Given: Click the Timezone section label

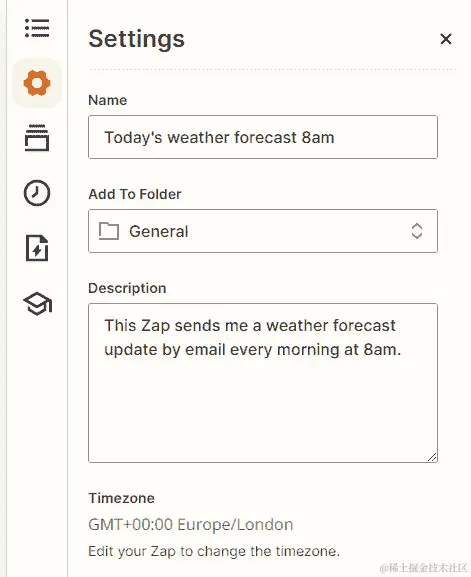Looking at the screenshot, I should pos(121,498).
